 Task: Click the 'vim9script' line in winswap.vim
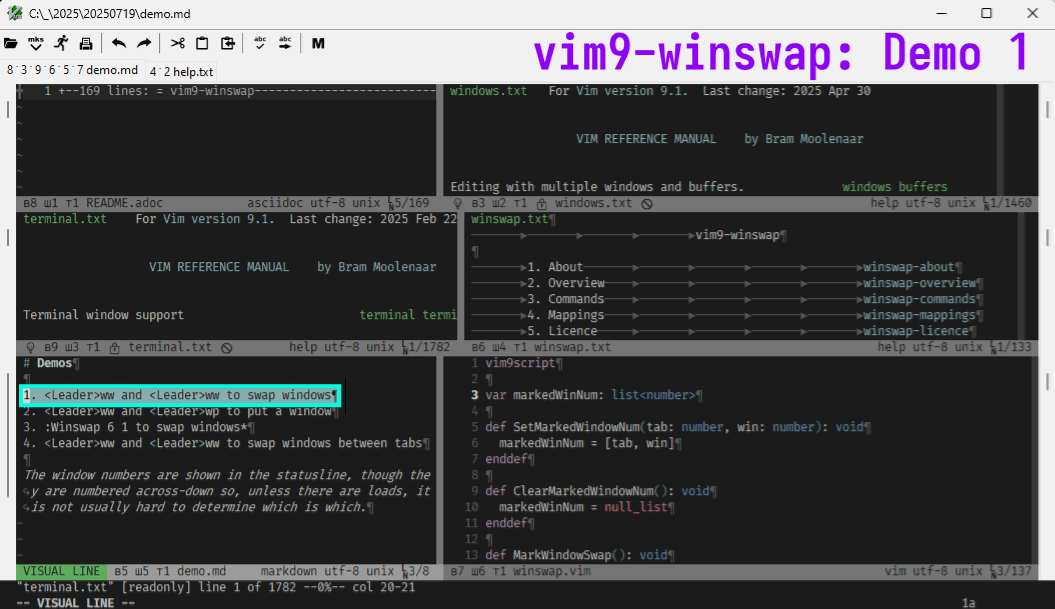pos(520,363)
